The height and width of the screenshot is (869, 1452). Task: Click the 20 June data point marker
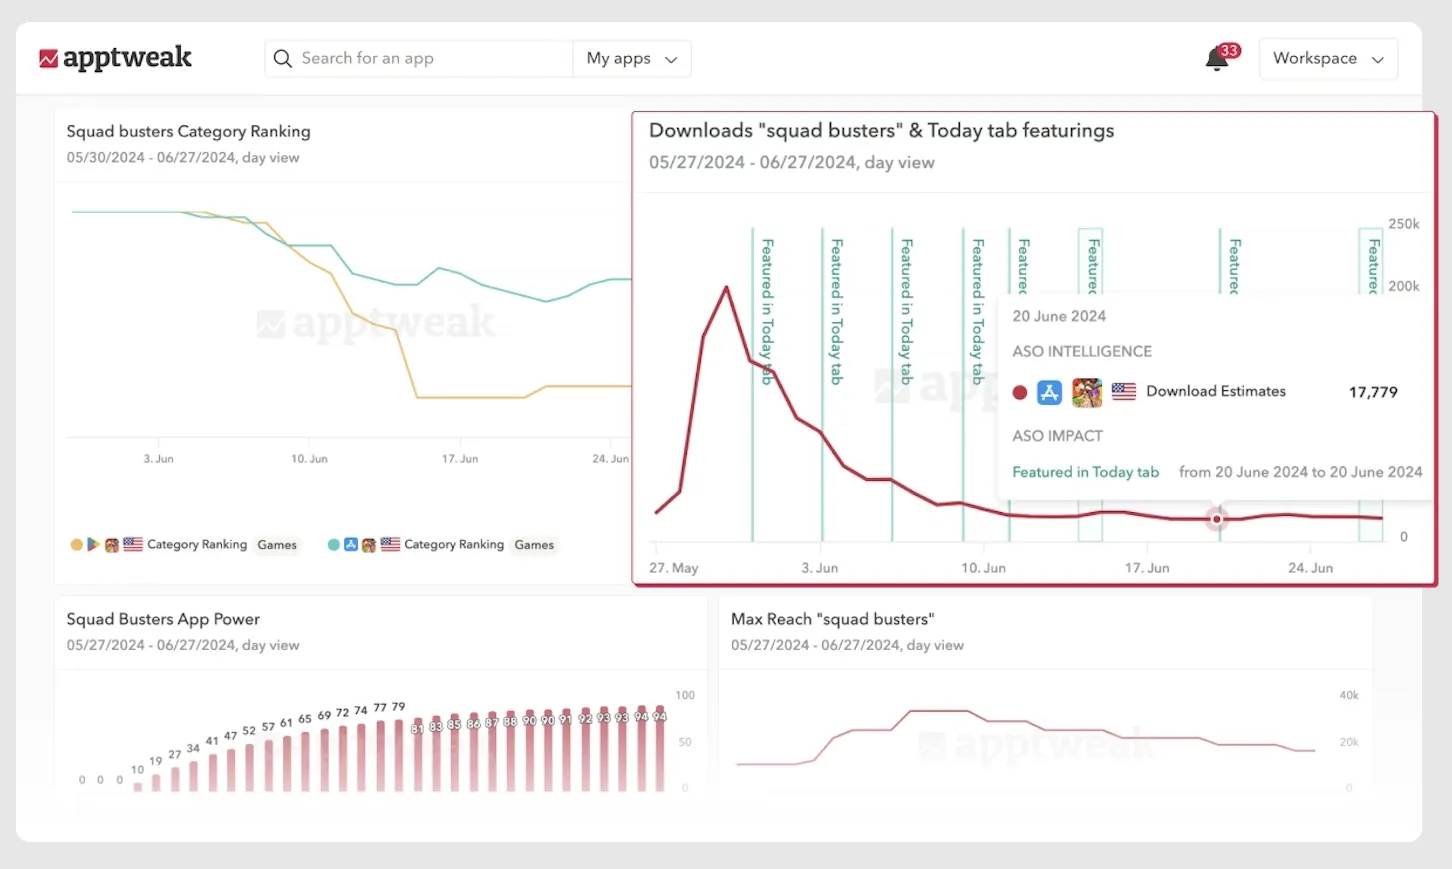tap(1217, 519)
